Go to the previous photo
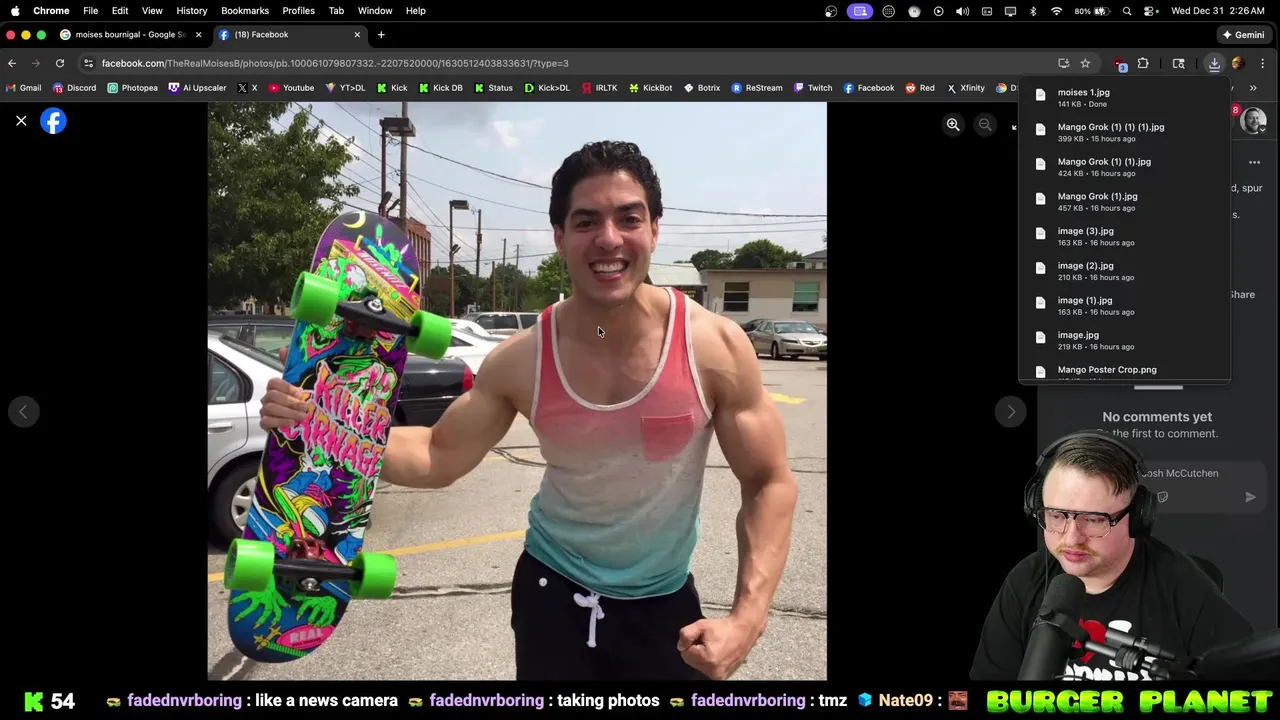Screen dimensions: 1280x720 (x=24, y=412)
